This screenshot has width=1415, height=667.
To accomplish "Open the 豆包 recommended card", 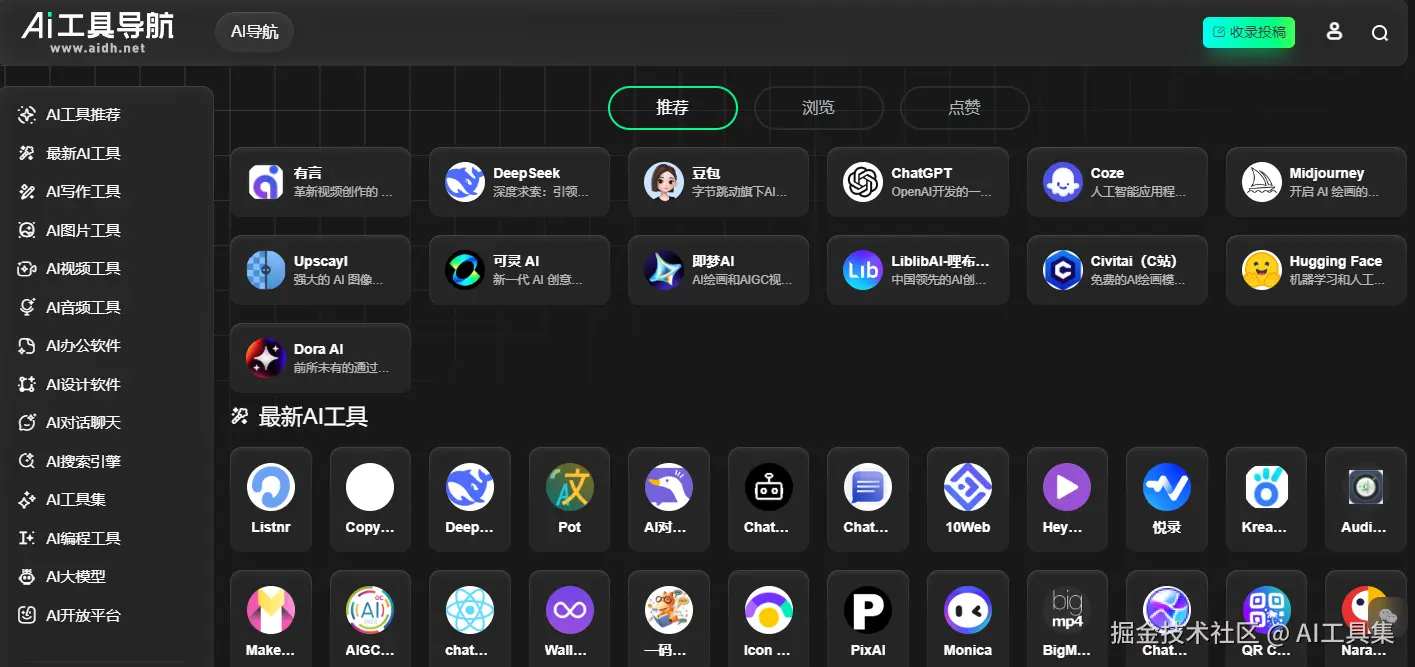I will click(x=718, y=182).
